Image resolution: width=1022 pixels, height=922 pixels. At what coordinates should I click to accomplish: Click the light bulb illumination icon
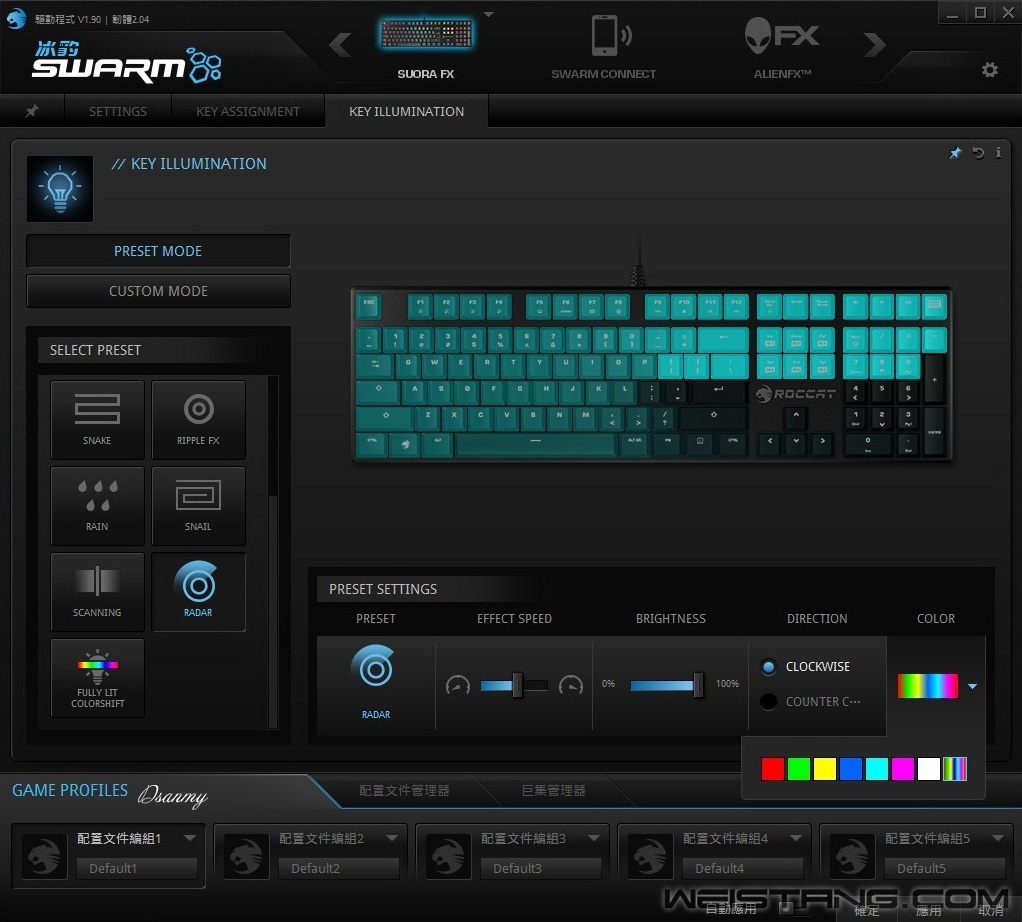60,189
